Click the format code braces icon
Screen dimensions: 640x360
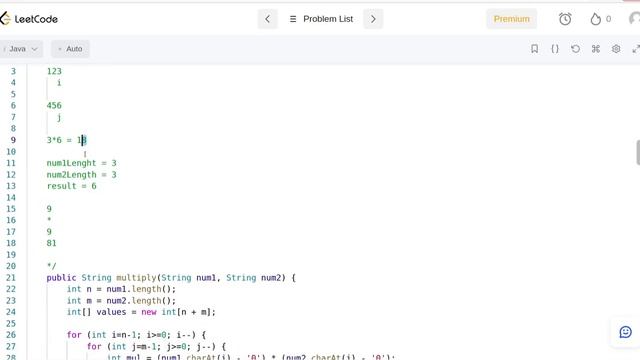pos(555,49)
